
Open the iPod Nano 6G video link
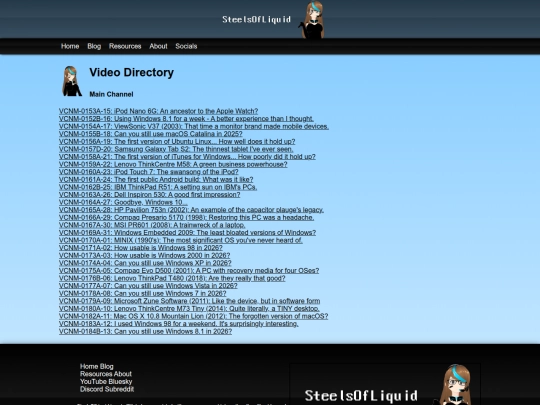click(x=158, y=111)
